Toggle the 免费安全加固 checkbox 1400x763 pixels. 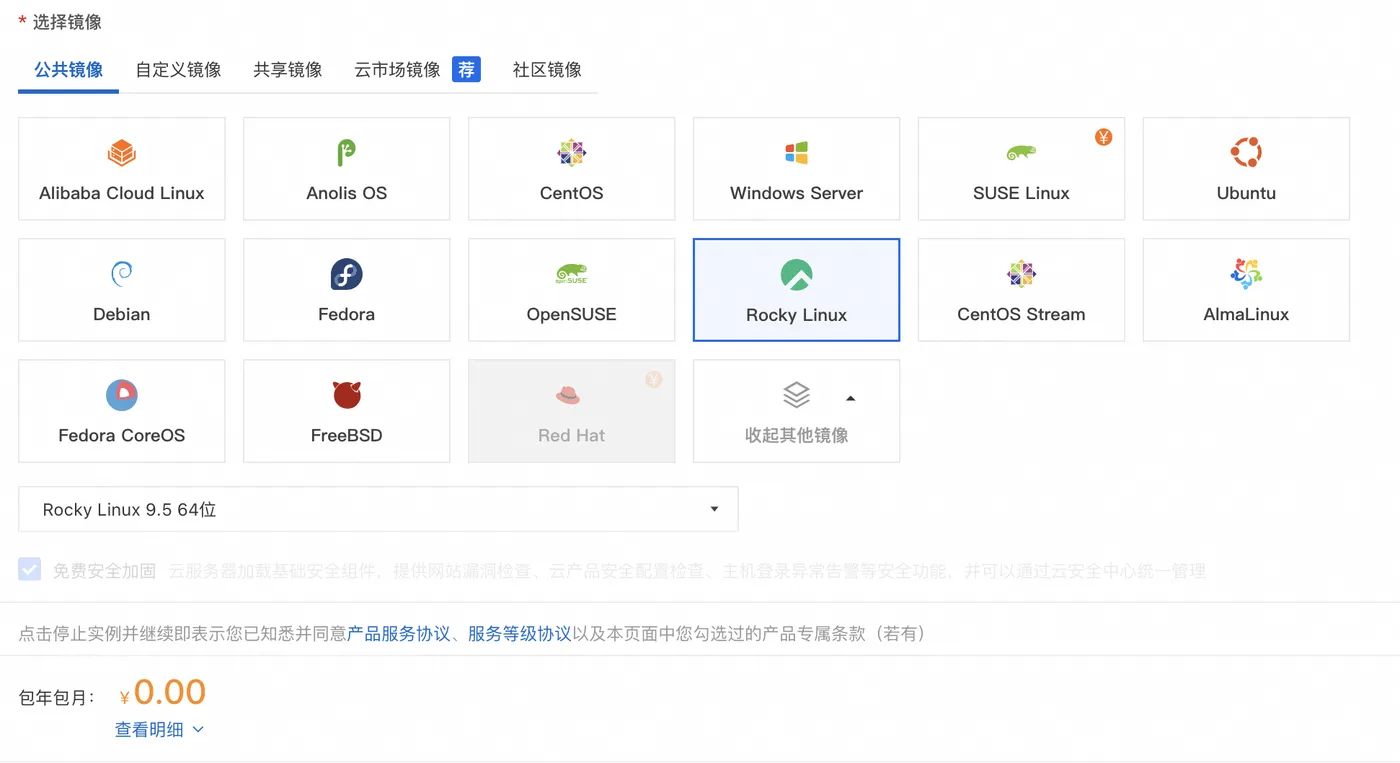tap(29, 570)
